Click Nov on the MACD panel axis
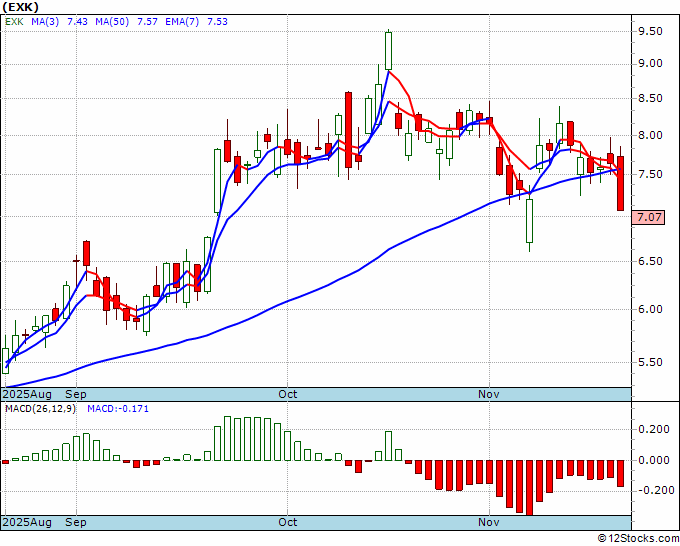The image size is (680, 546). 489,522
